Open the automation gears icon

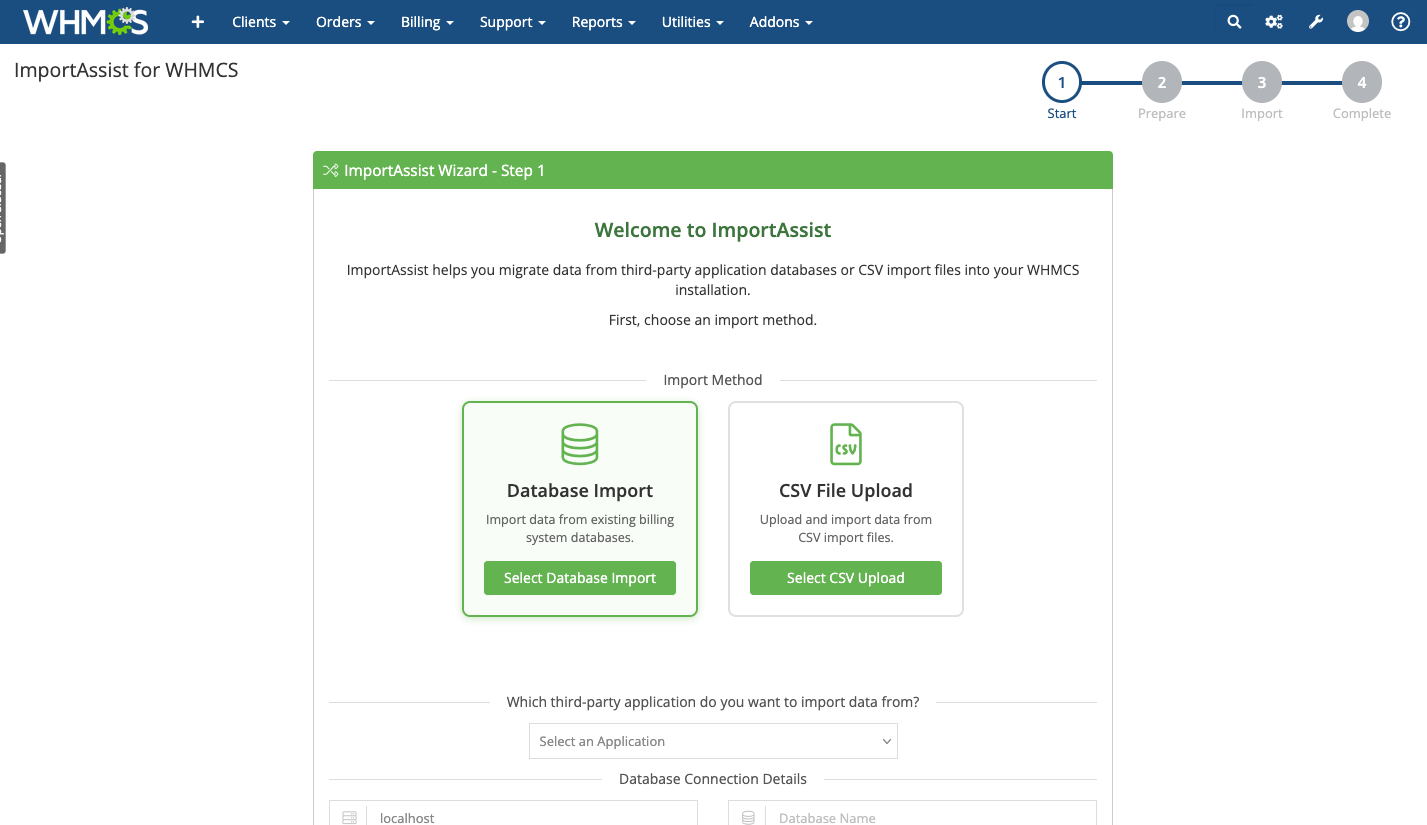point(1274,22)
